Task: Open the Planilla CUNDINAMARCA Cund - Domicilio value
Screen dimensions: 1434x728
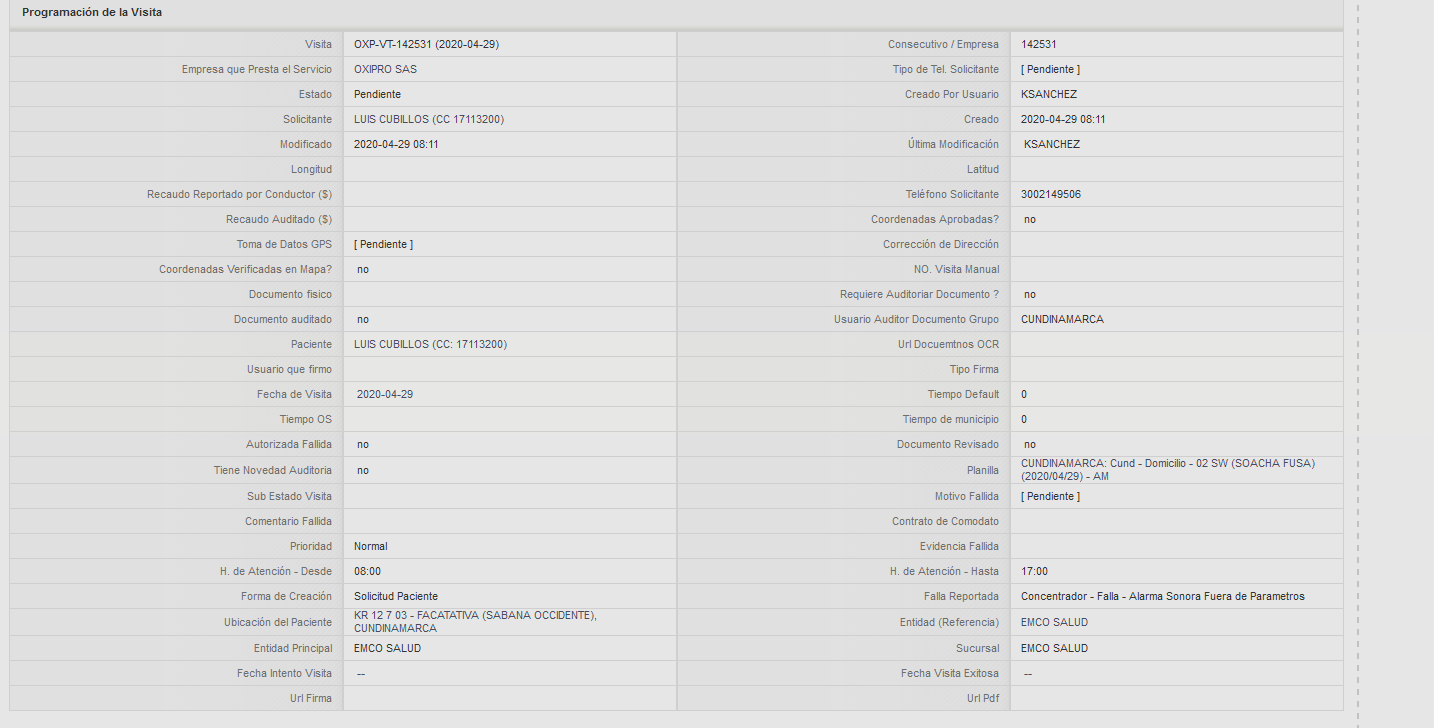Action: pos(1168,469)
